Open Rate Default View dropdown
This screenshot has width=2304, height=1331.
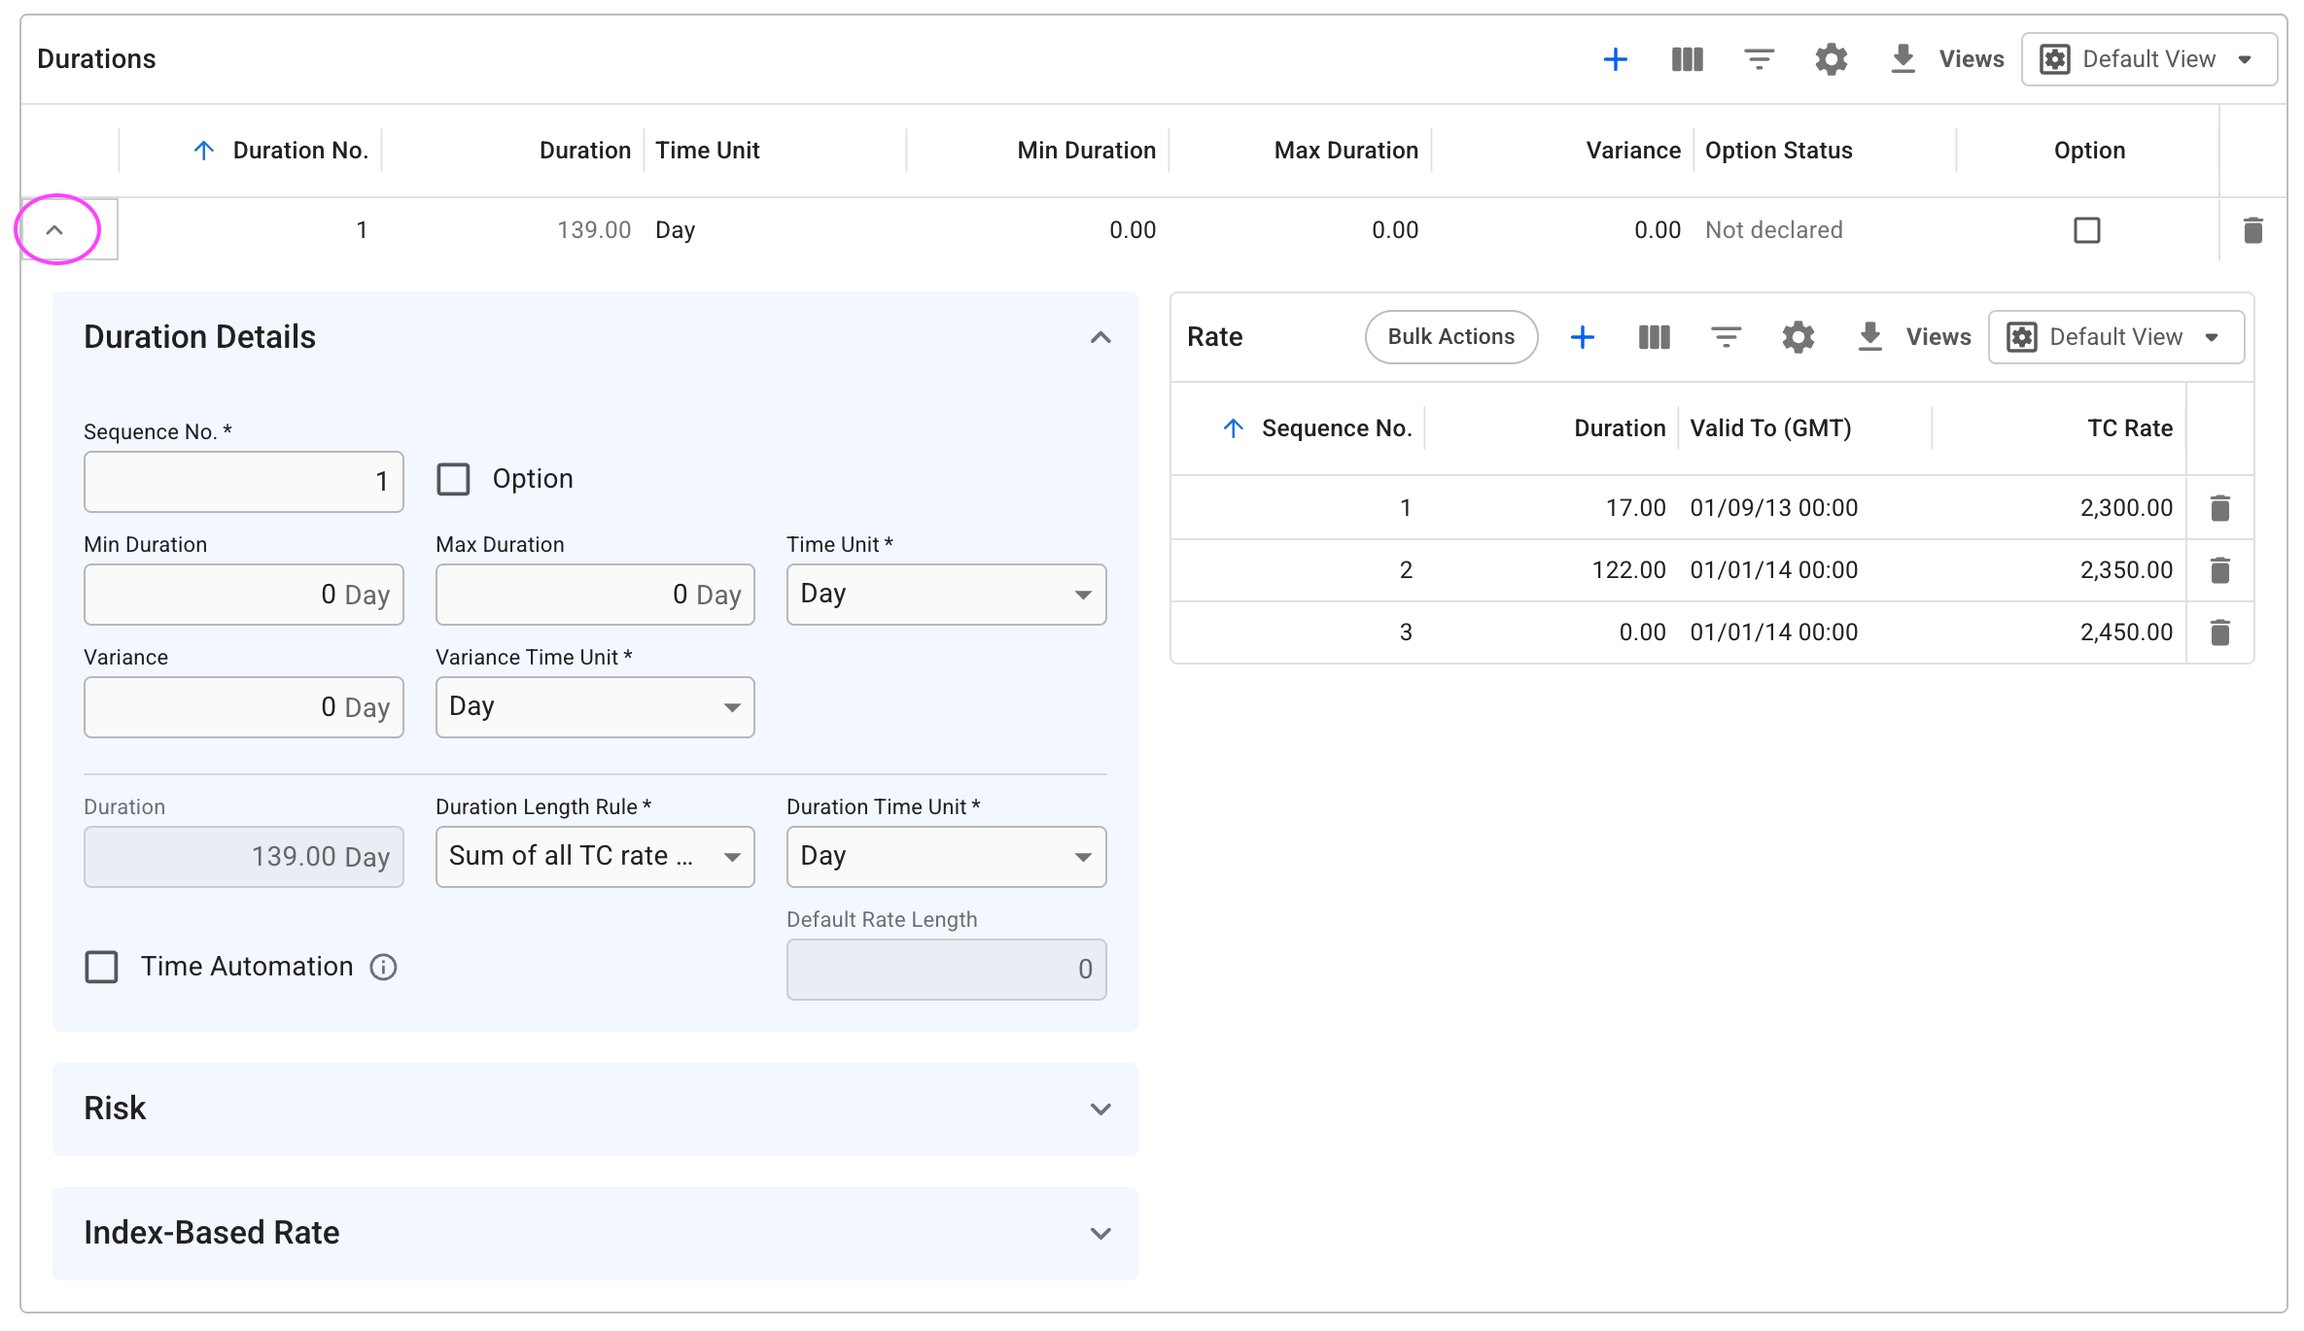[2116, 337]
